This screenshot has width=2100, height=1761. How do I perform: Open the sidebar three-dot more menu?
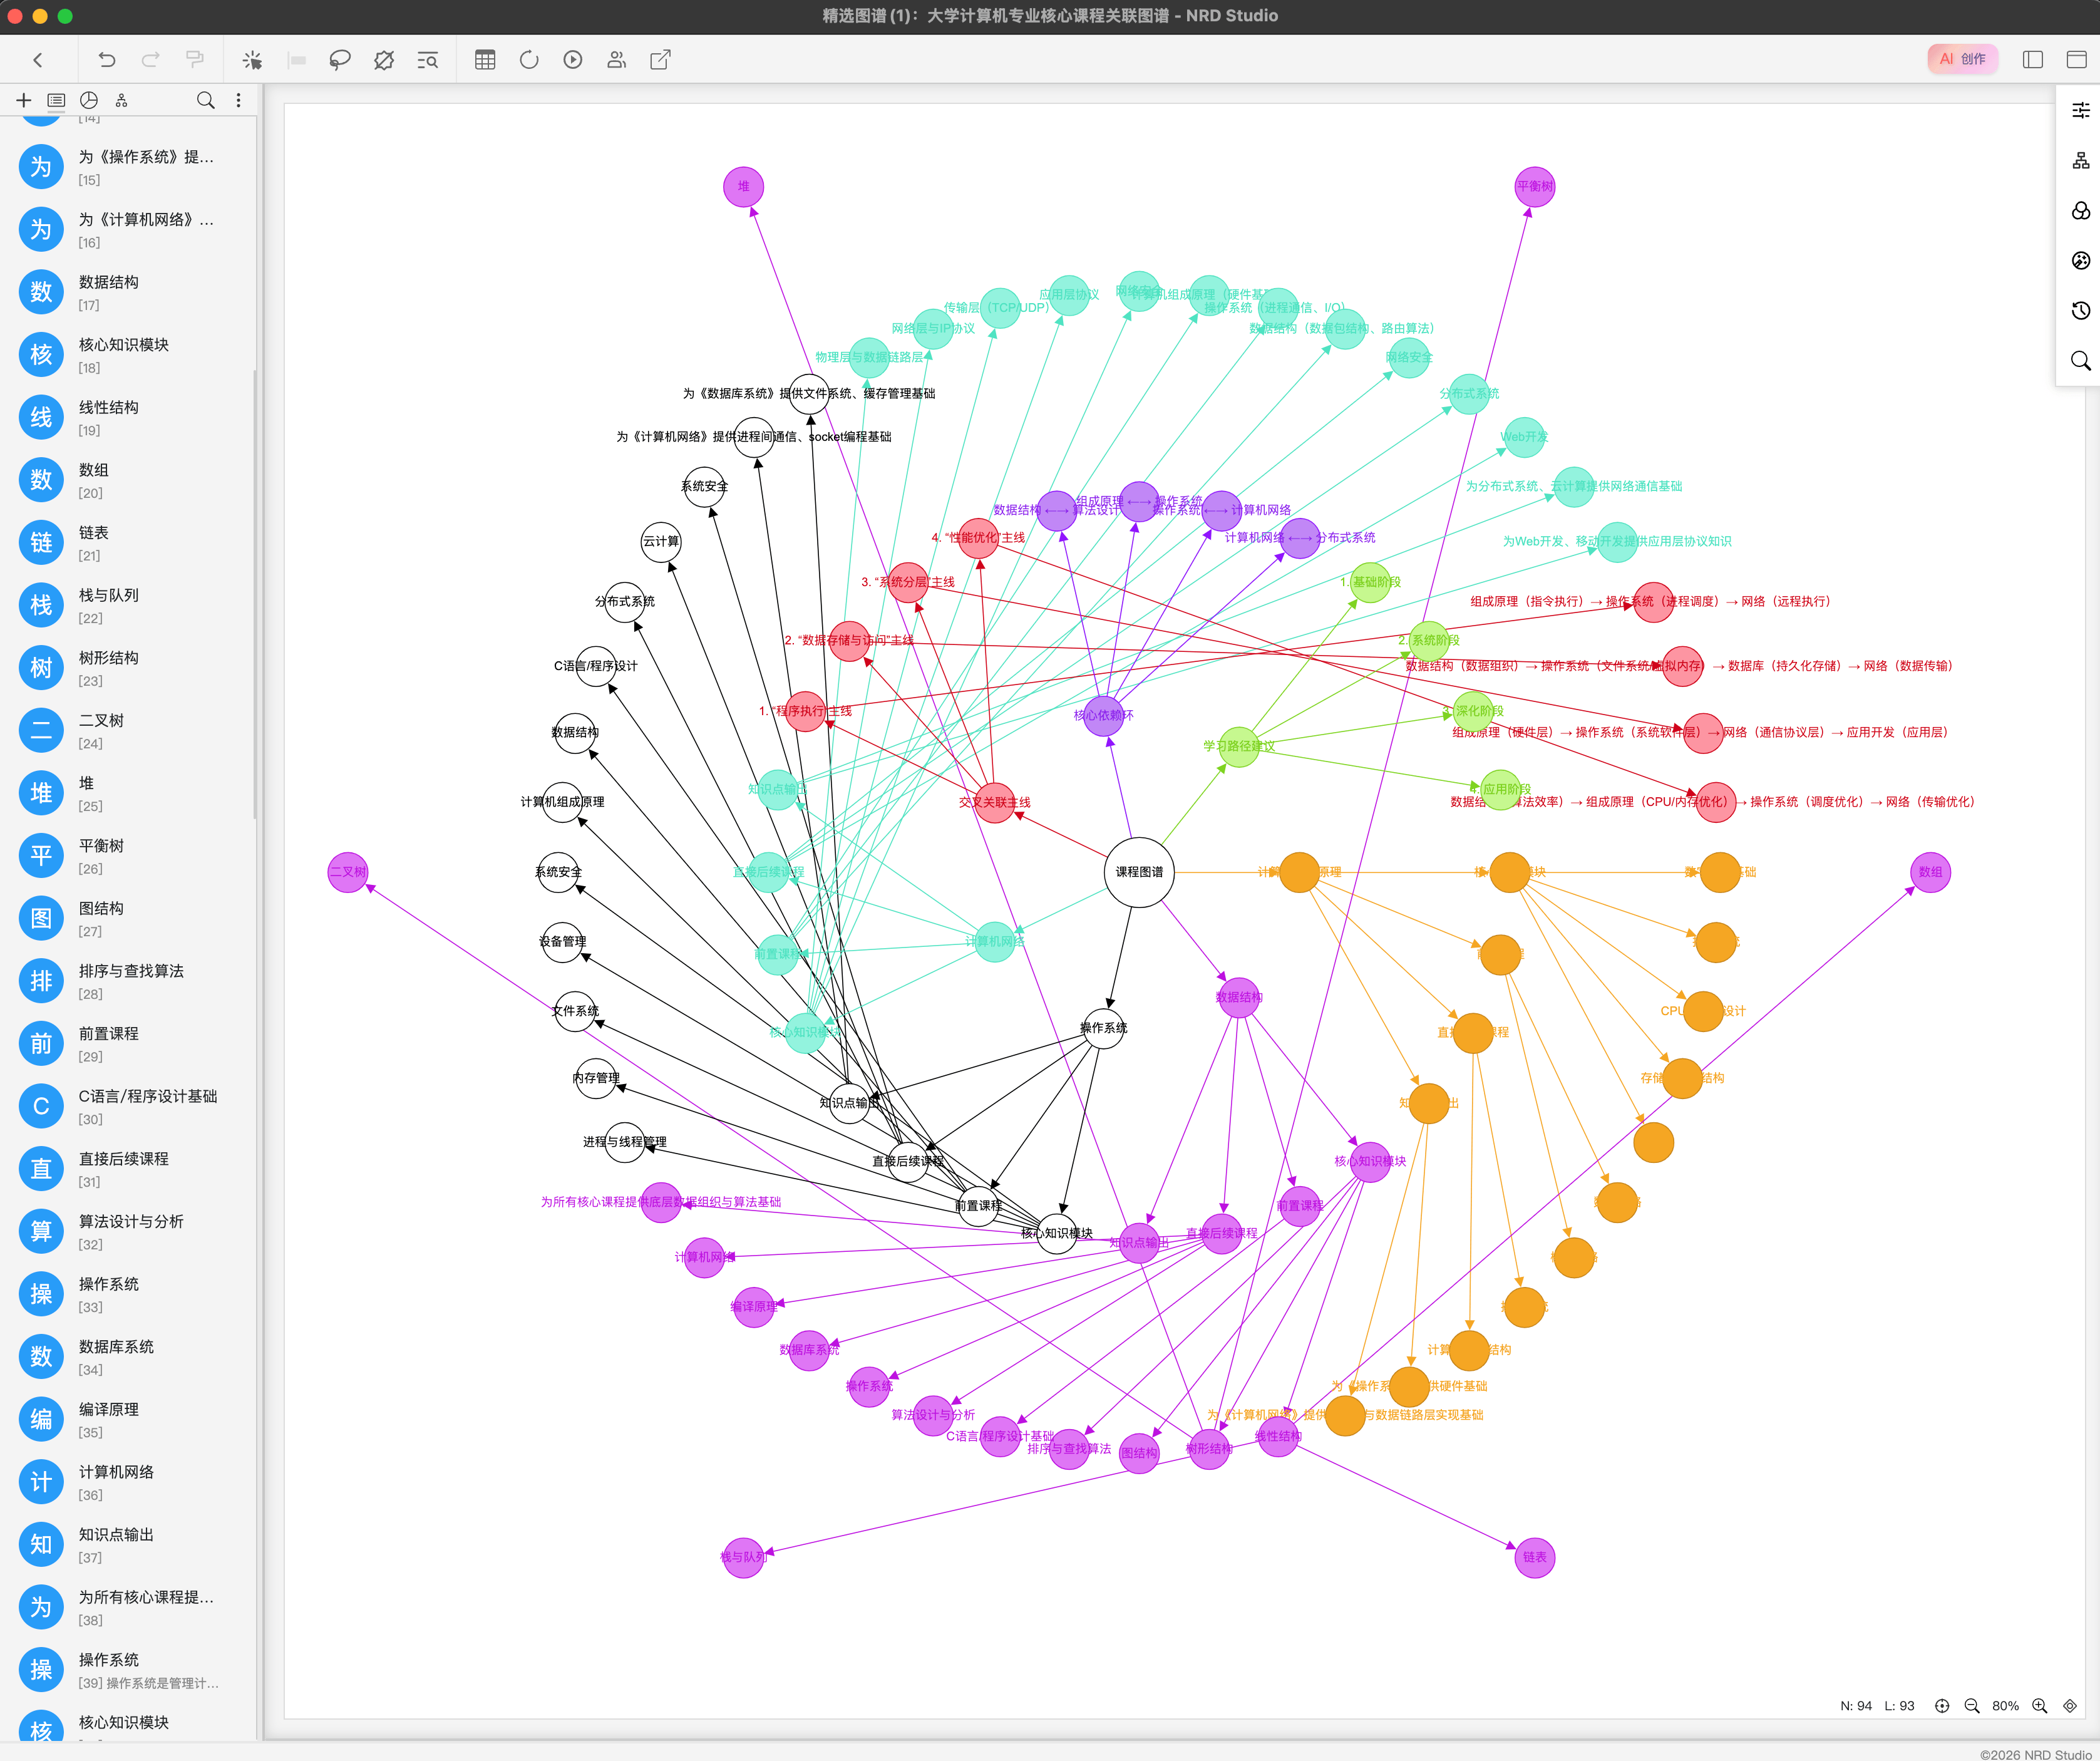pos(238,100)
